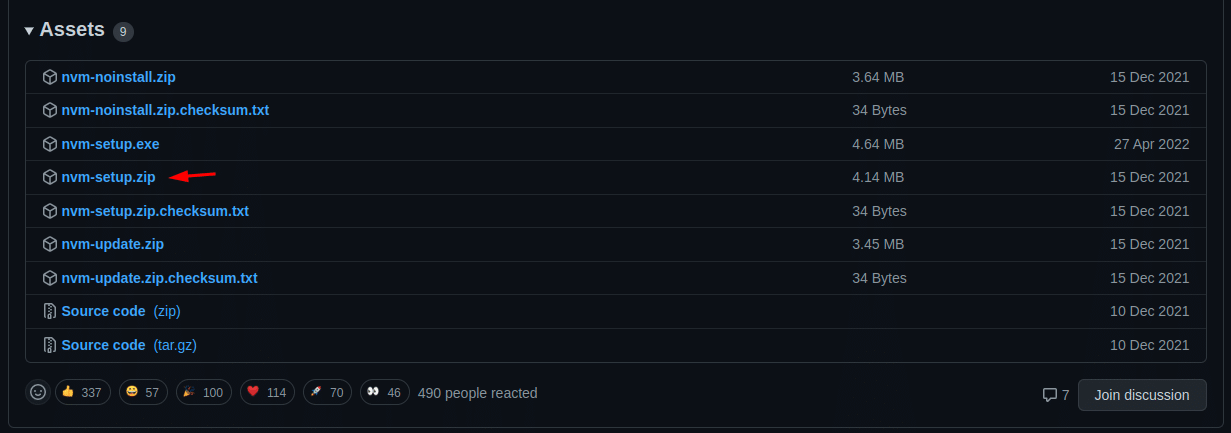Toggle the rocket reaction with 70

tap(326, 393)
